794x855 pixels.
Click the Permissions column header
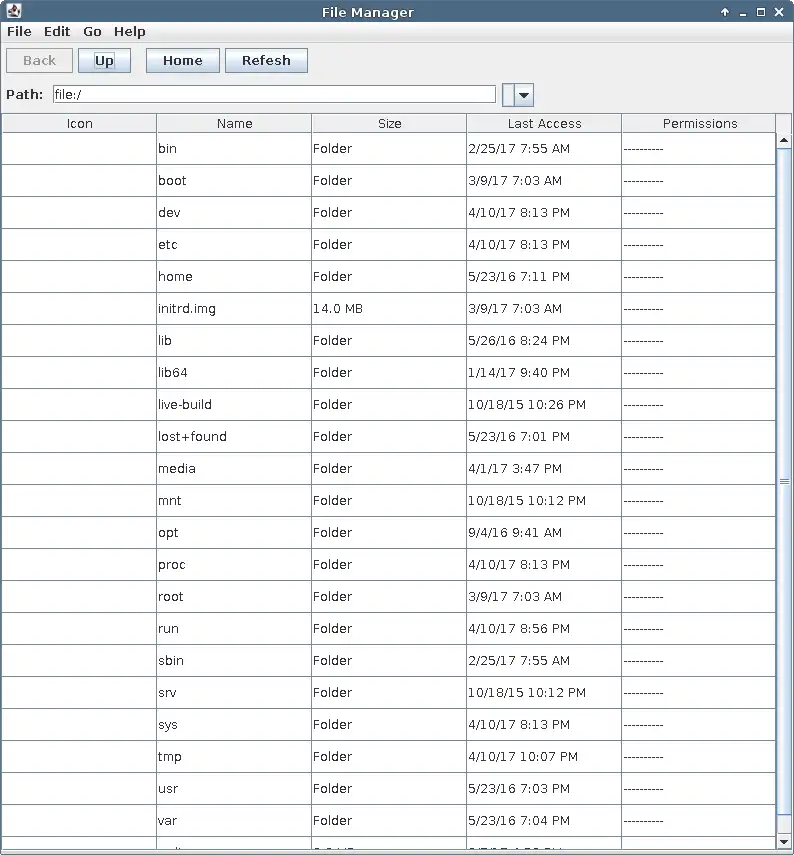[699, 124]
